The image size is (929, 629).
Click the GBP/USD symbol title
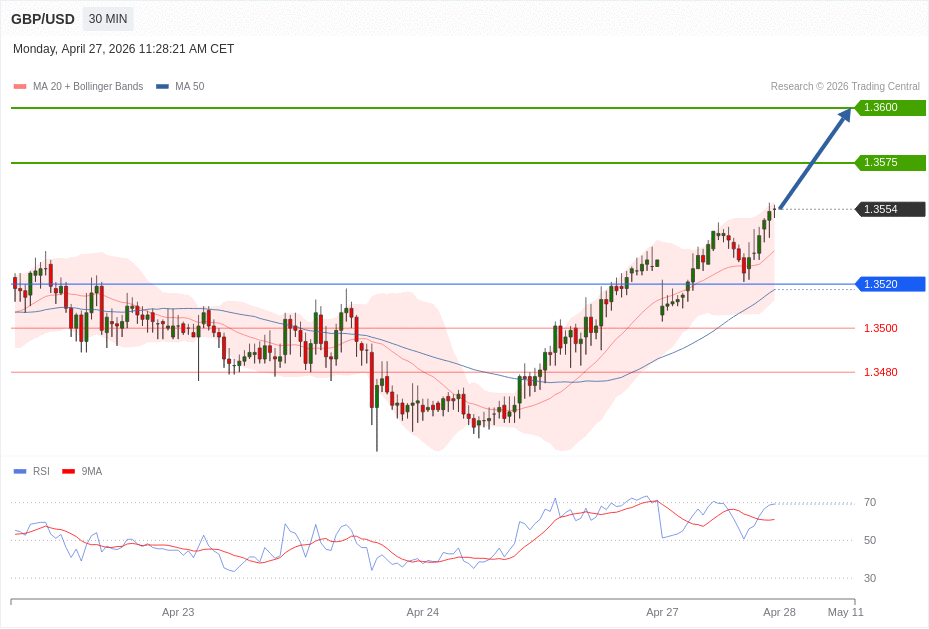[43, 19]
